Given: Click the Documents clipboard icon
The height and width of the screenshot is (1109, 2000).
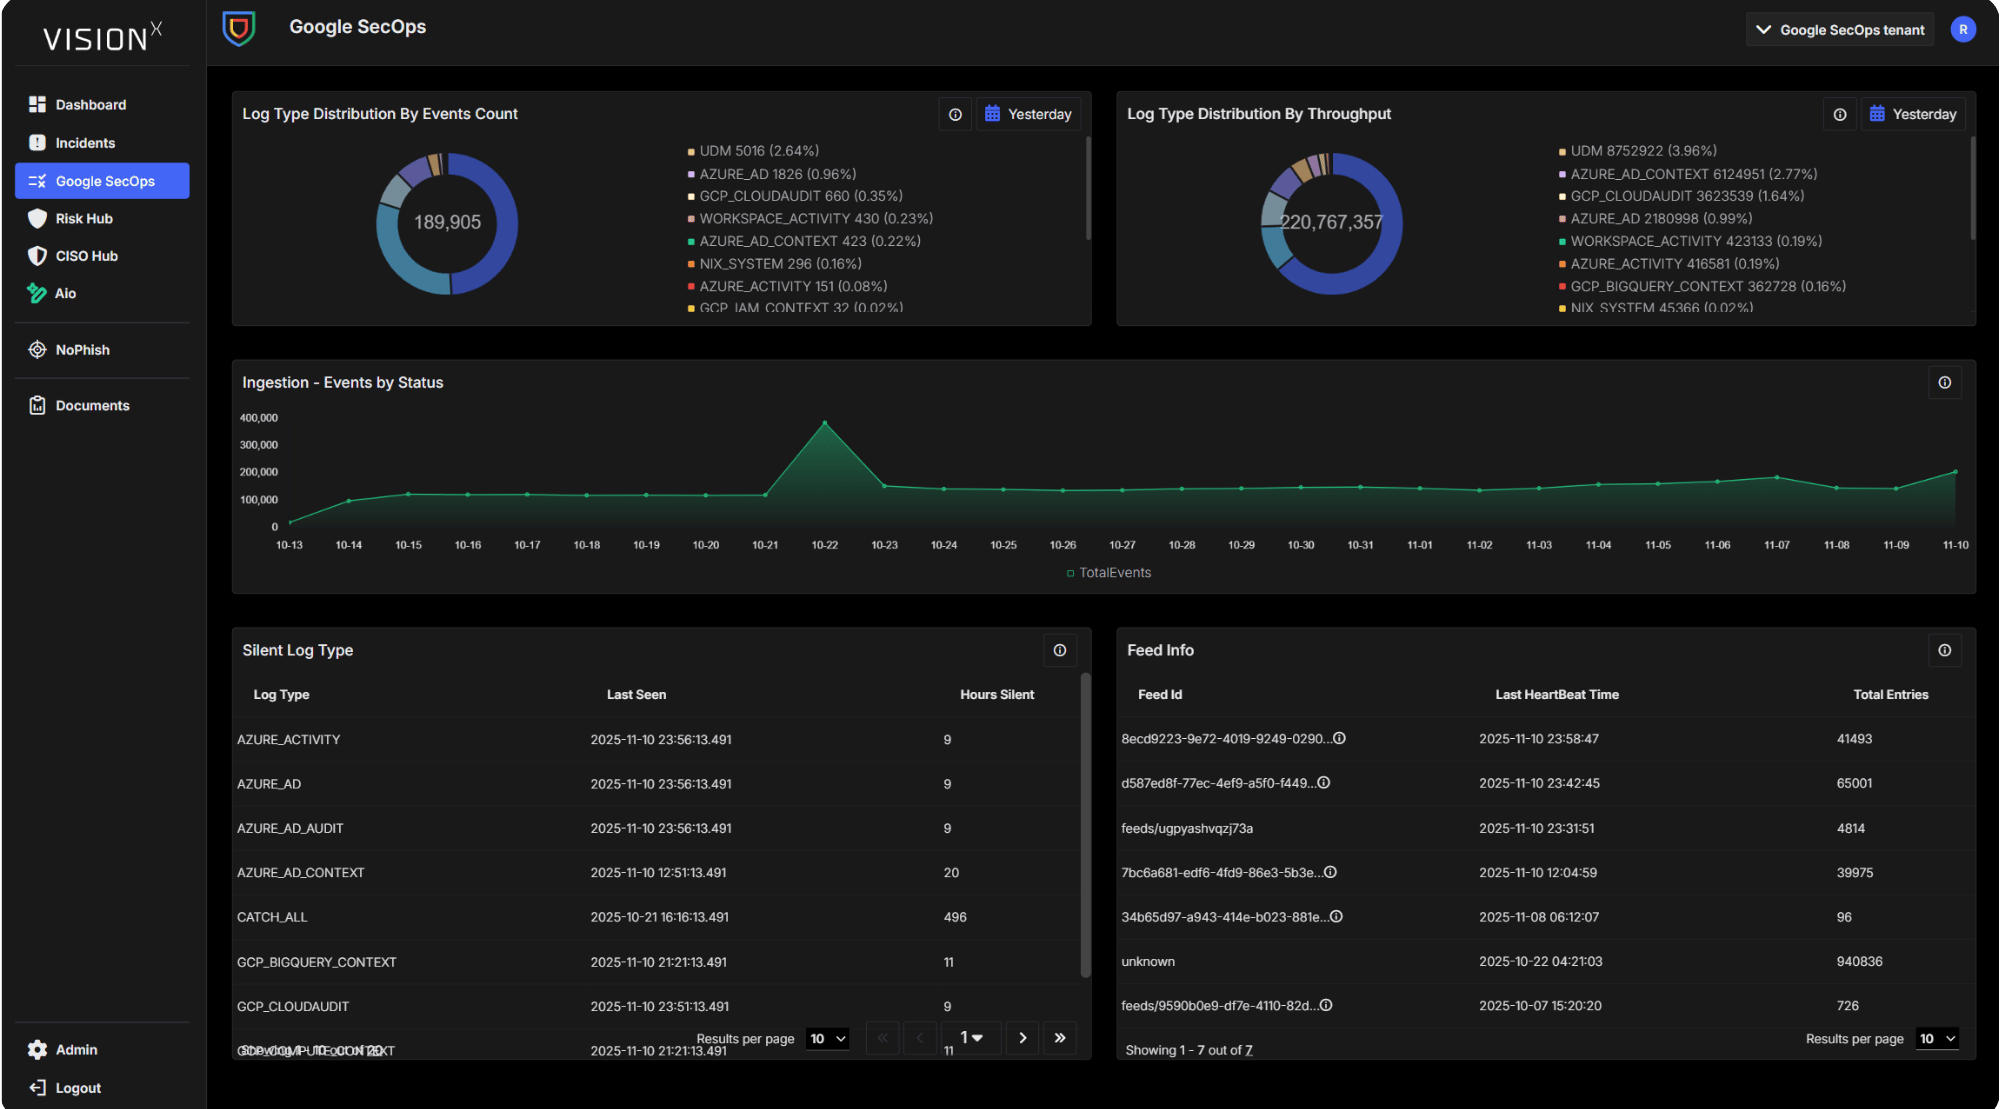Looking at the screenshot, I should tap(37, 405).
